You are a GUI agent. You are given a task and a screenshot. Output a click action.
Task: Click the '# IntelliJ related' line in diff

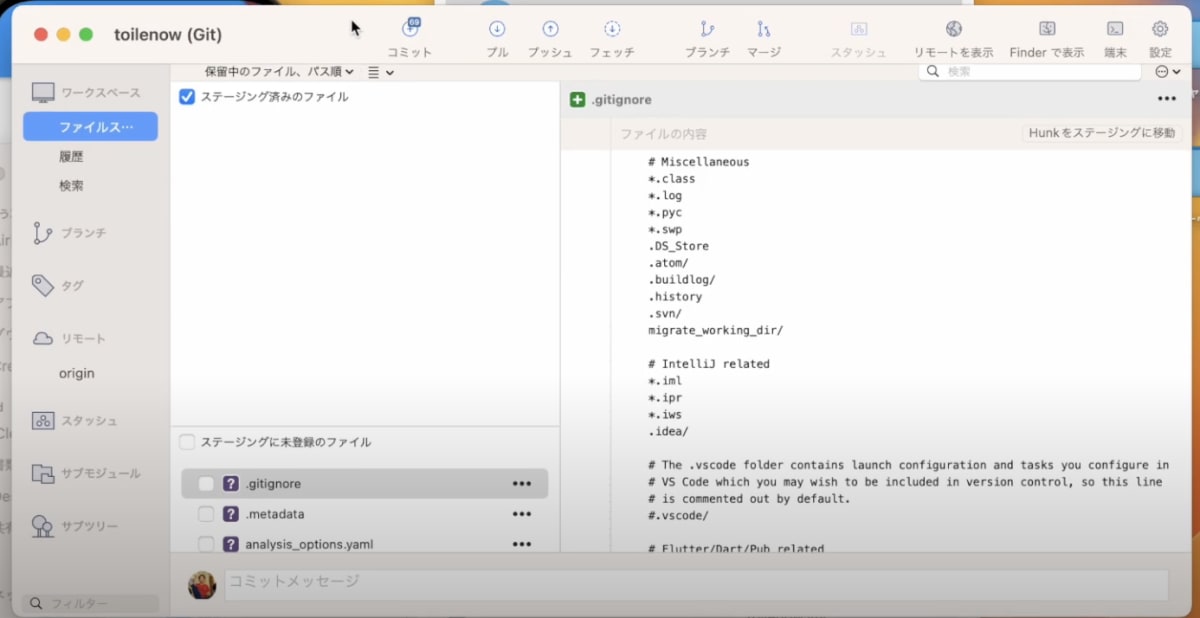[x=709, y=364]
